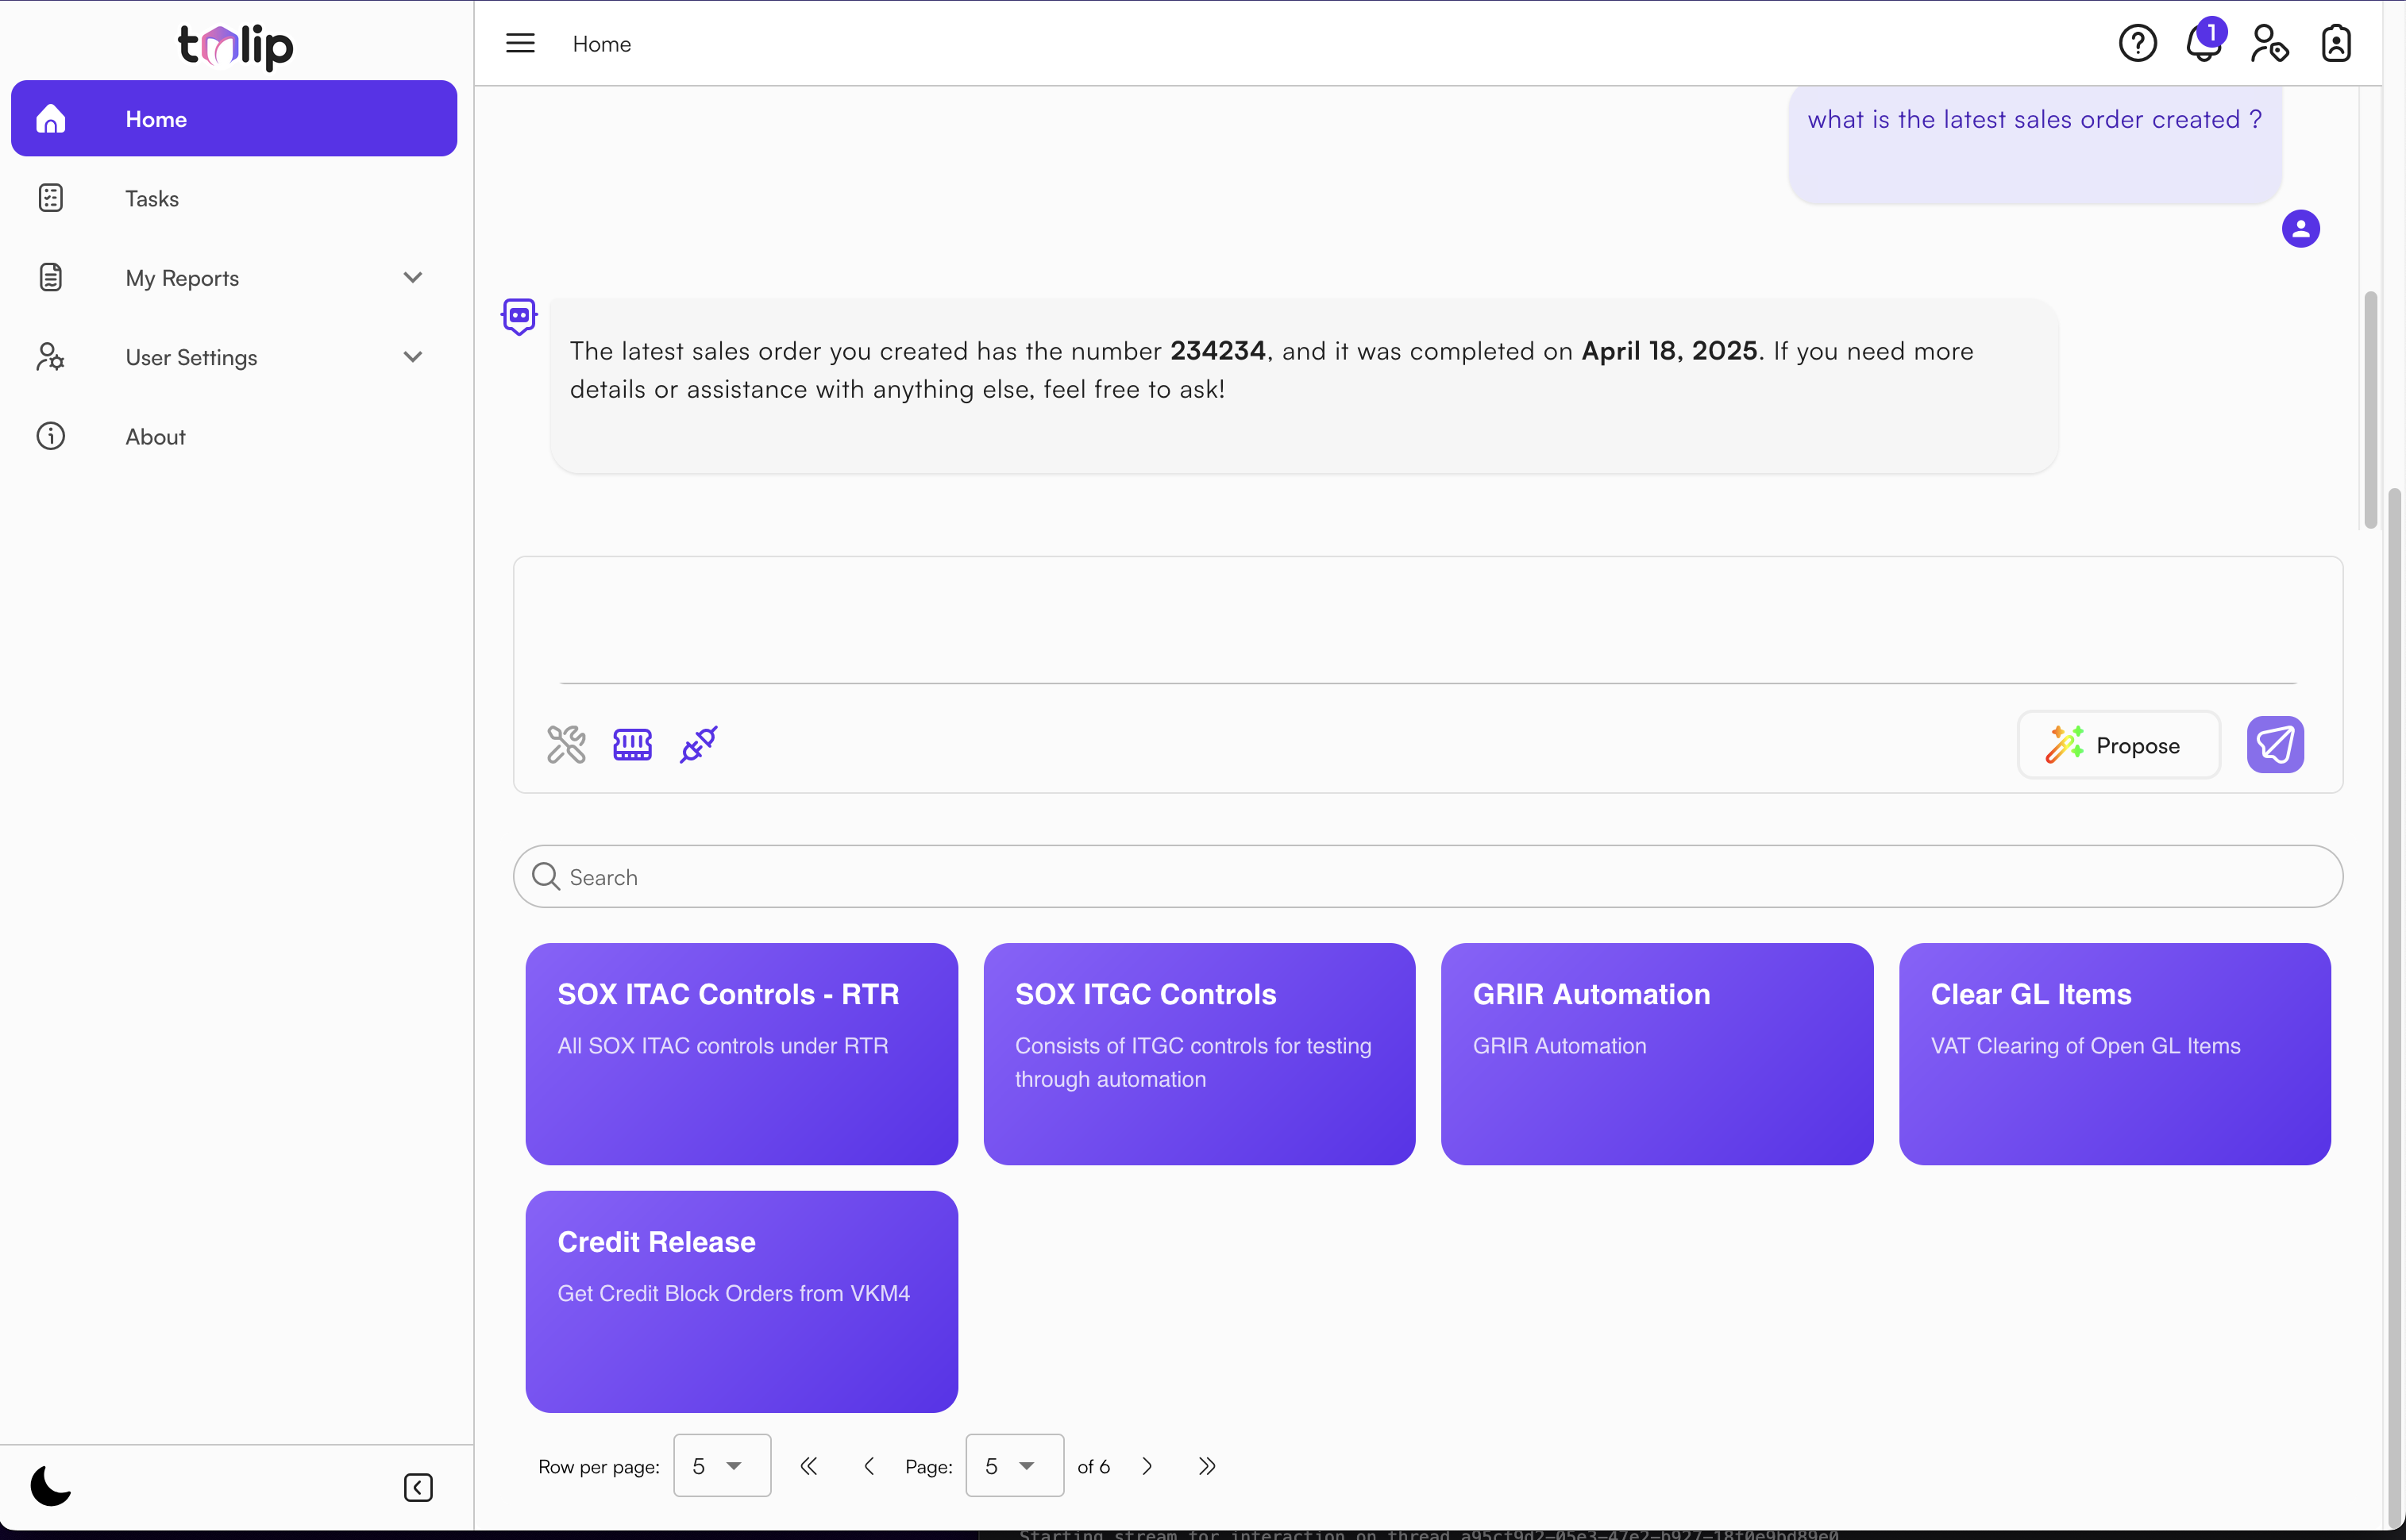The width and height of the screenshot is (2406, 1540).
Task: Open Tasks from the sidebar
Action: click(x=152, y=198)
